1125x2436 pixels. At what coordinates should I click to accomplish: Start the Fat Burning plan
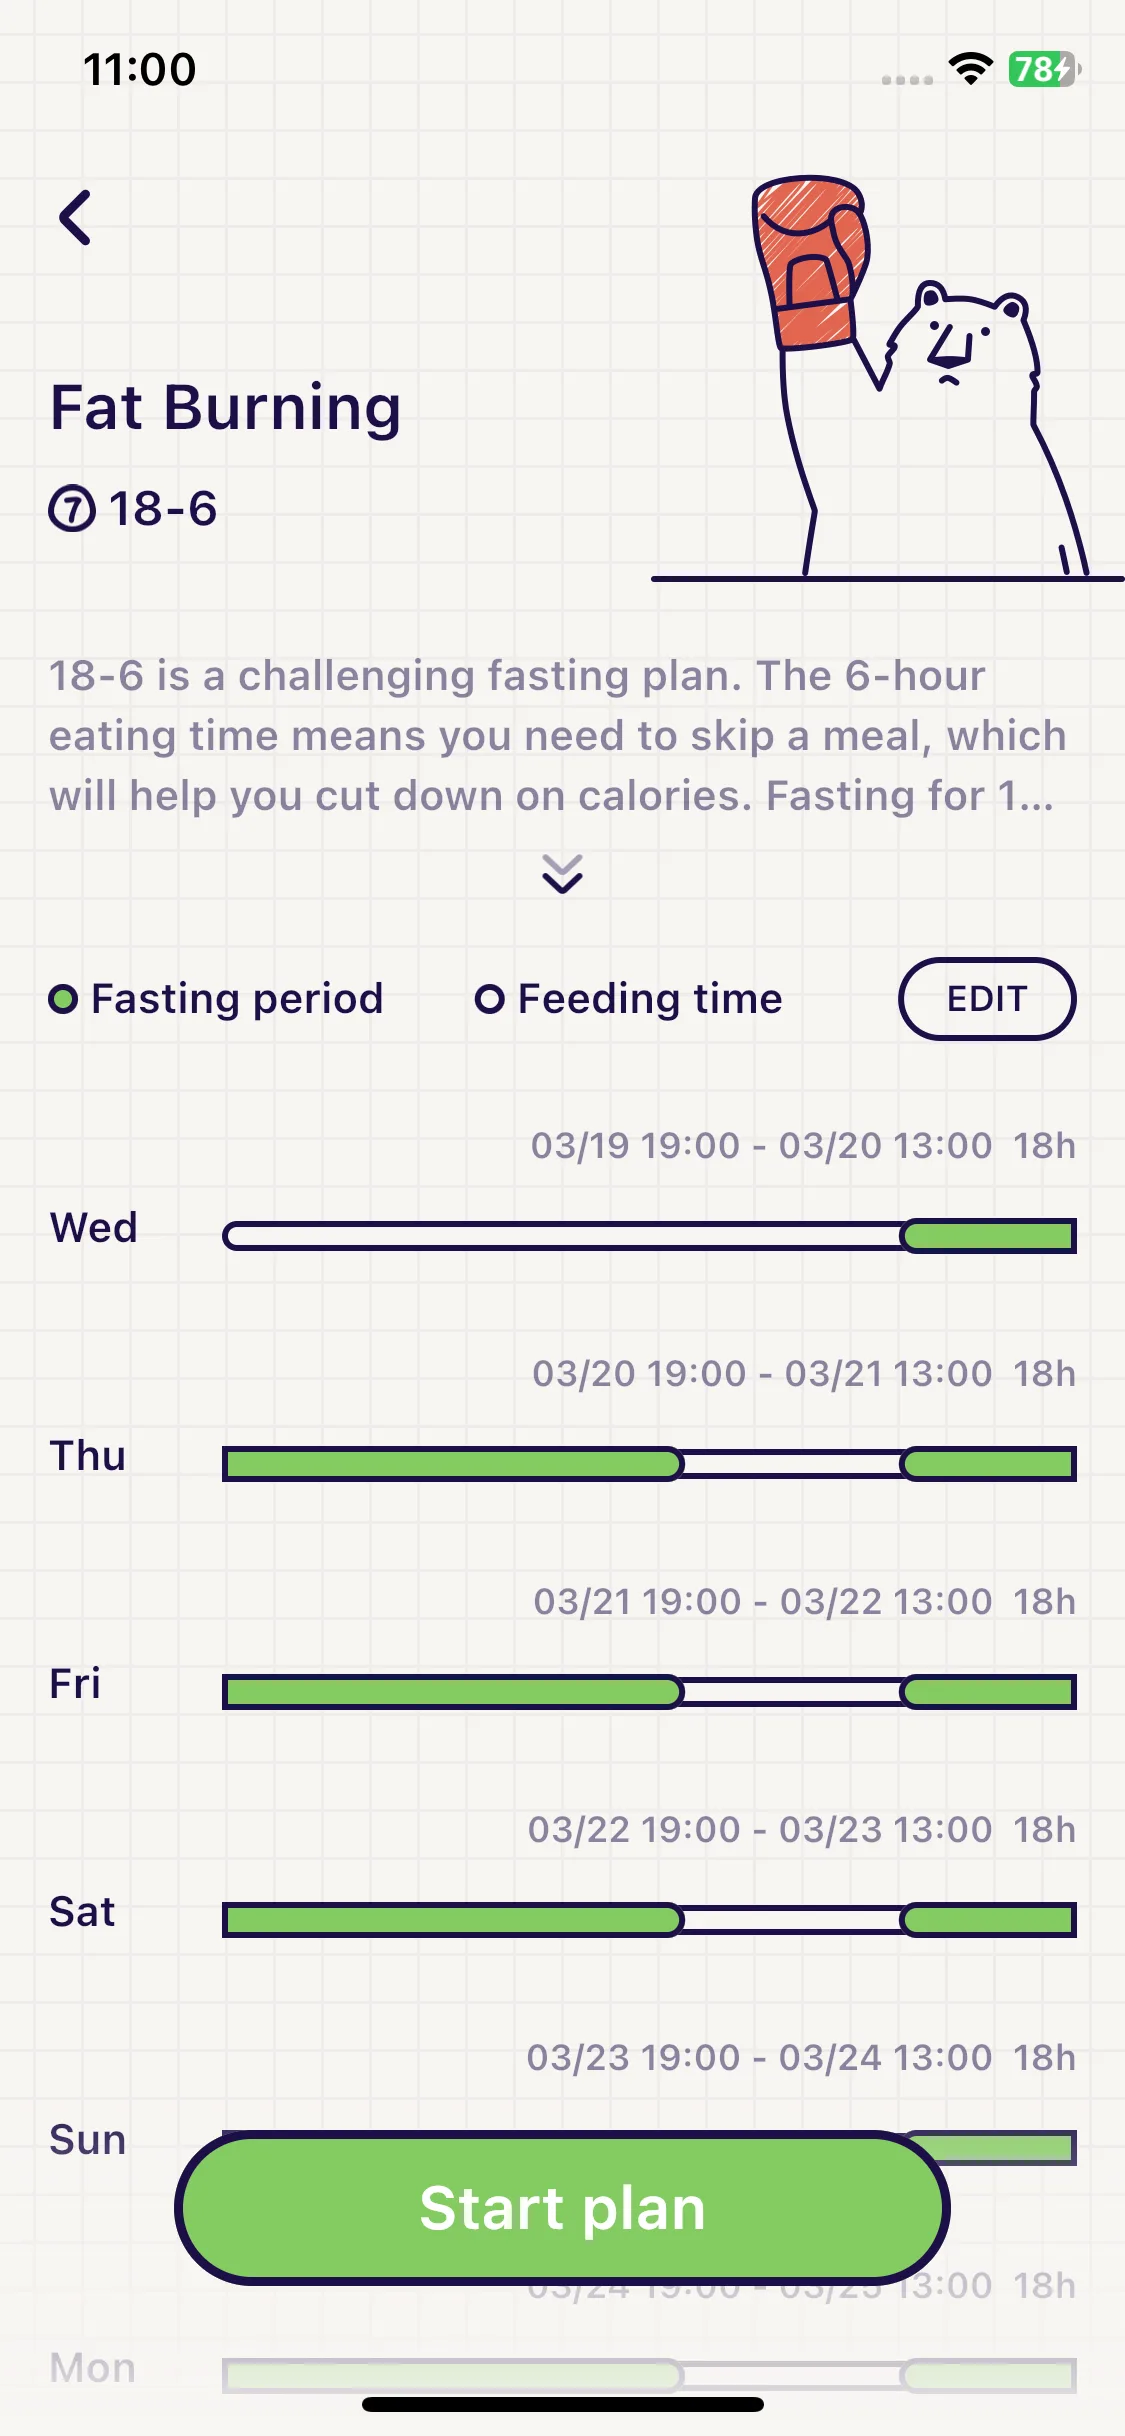[562, 2208]
